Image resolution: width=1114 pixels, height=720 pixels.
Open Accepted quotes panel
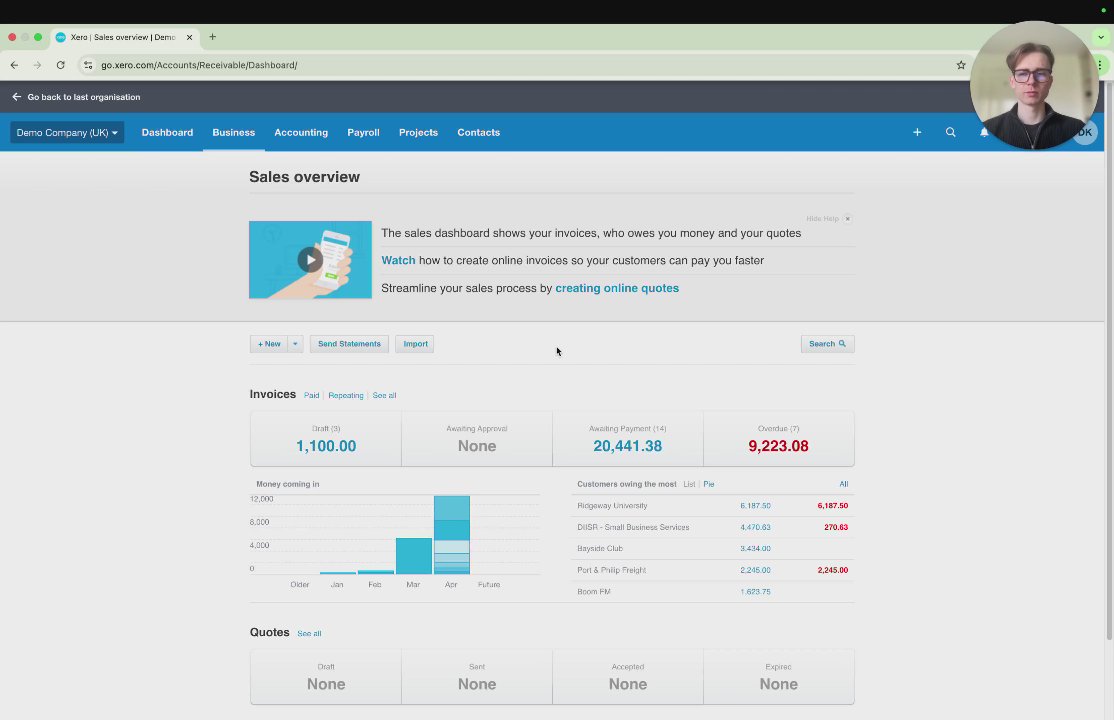click(627, 677)
